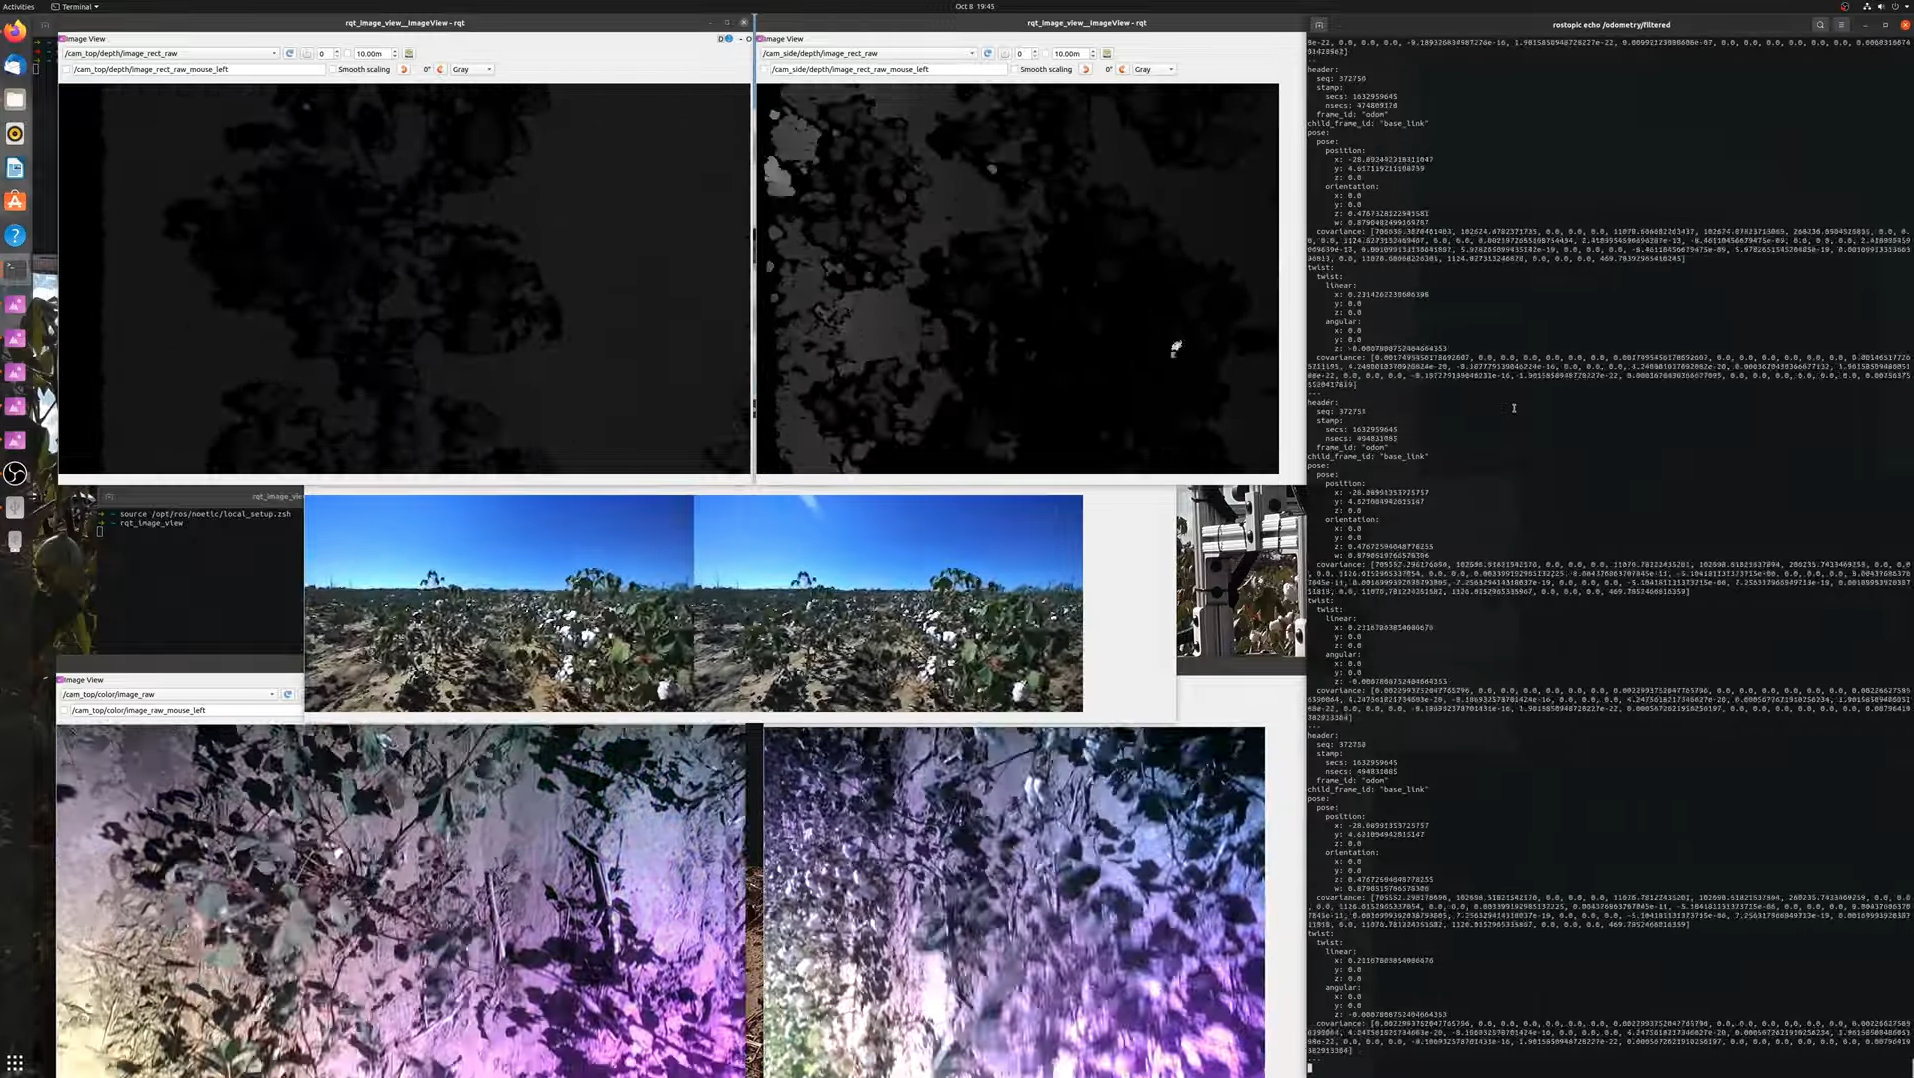Open Show Applications grid in dock

pos(15,1062)
